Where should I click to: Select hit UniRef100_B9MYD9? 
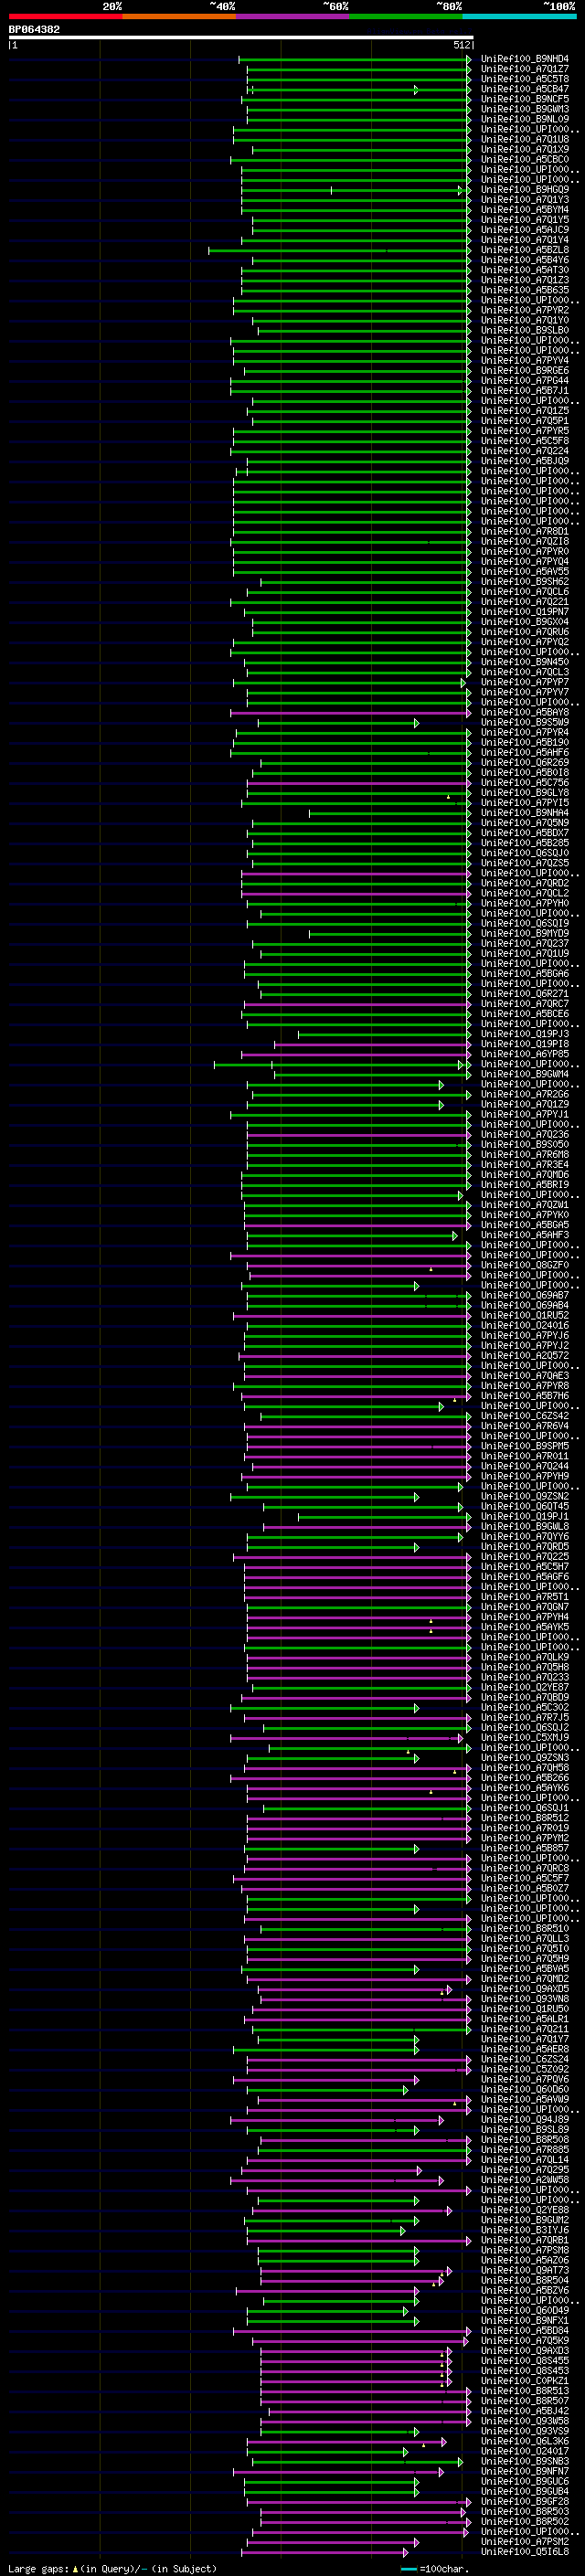coord(525,934)
